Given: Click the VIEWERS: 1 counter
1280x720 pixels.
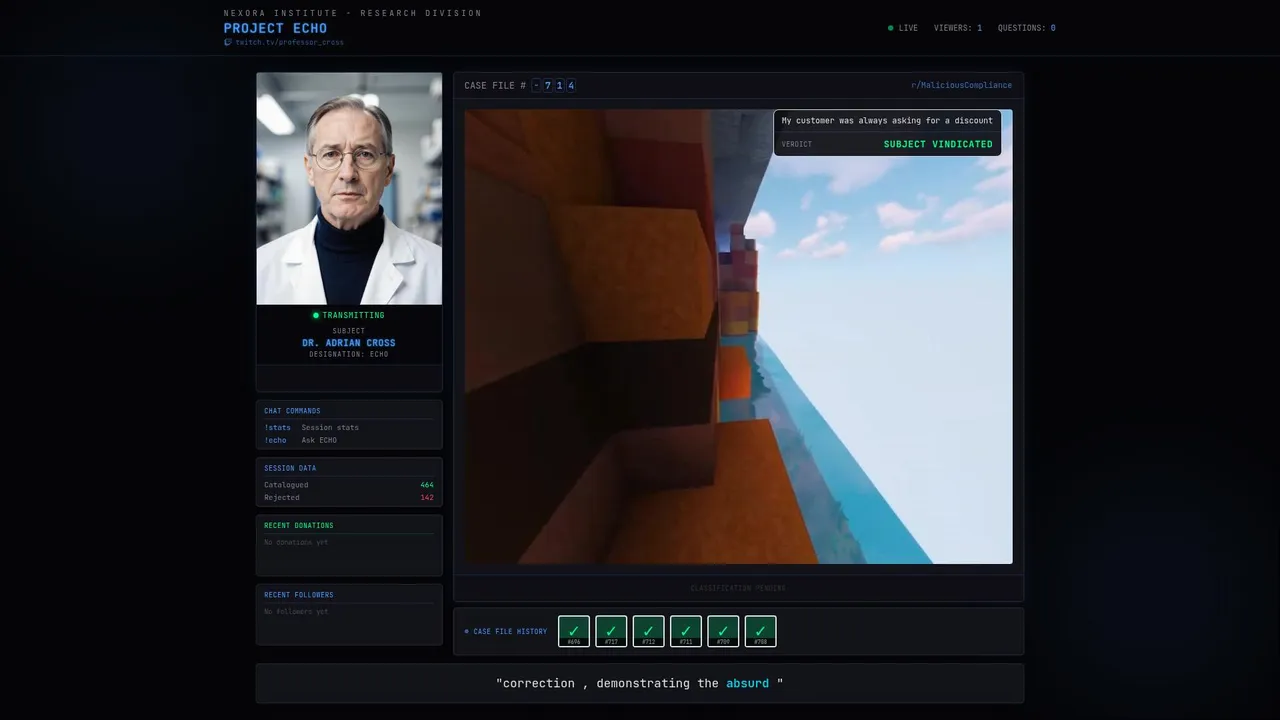Looking at the screenshot, I should pos(958,28).
